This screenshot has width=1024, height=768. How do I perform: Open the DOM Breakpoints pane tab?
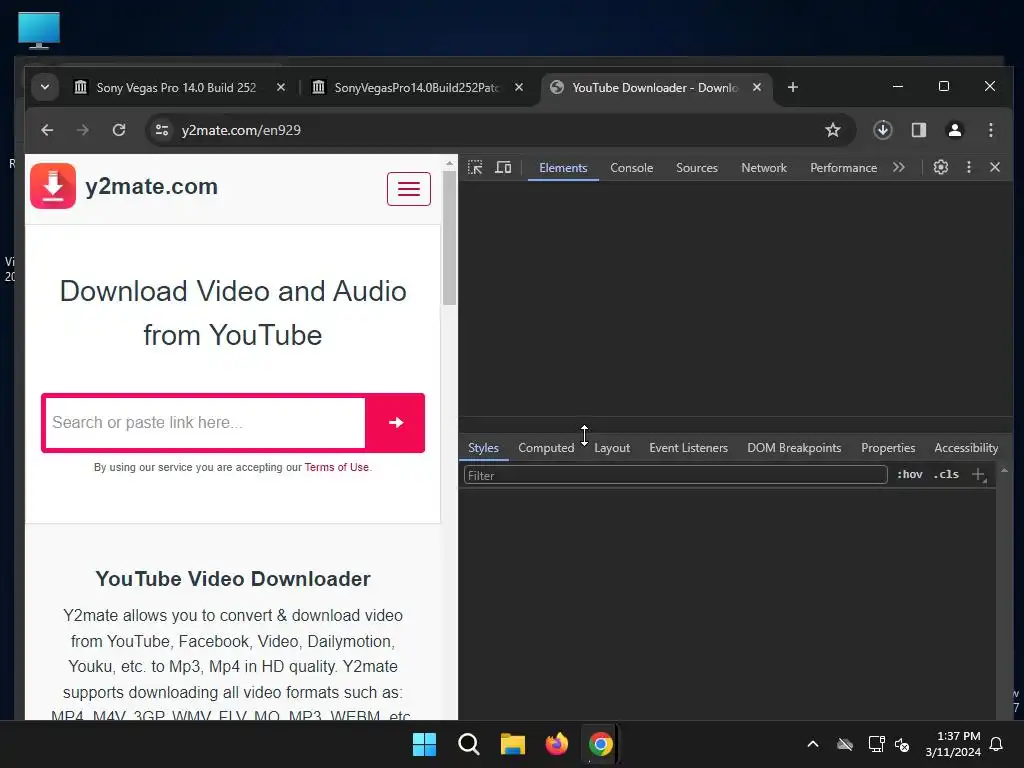(x=794, y=448)
